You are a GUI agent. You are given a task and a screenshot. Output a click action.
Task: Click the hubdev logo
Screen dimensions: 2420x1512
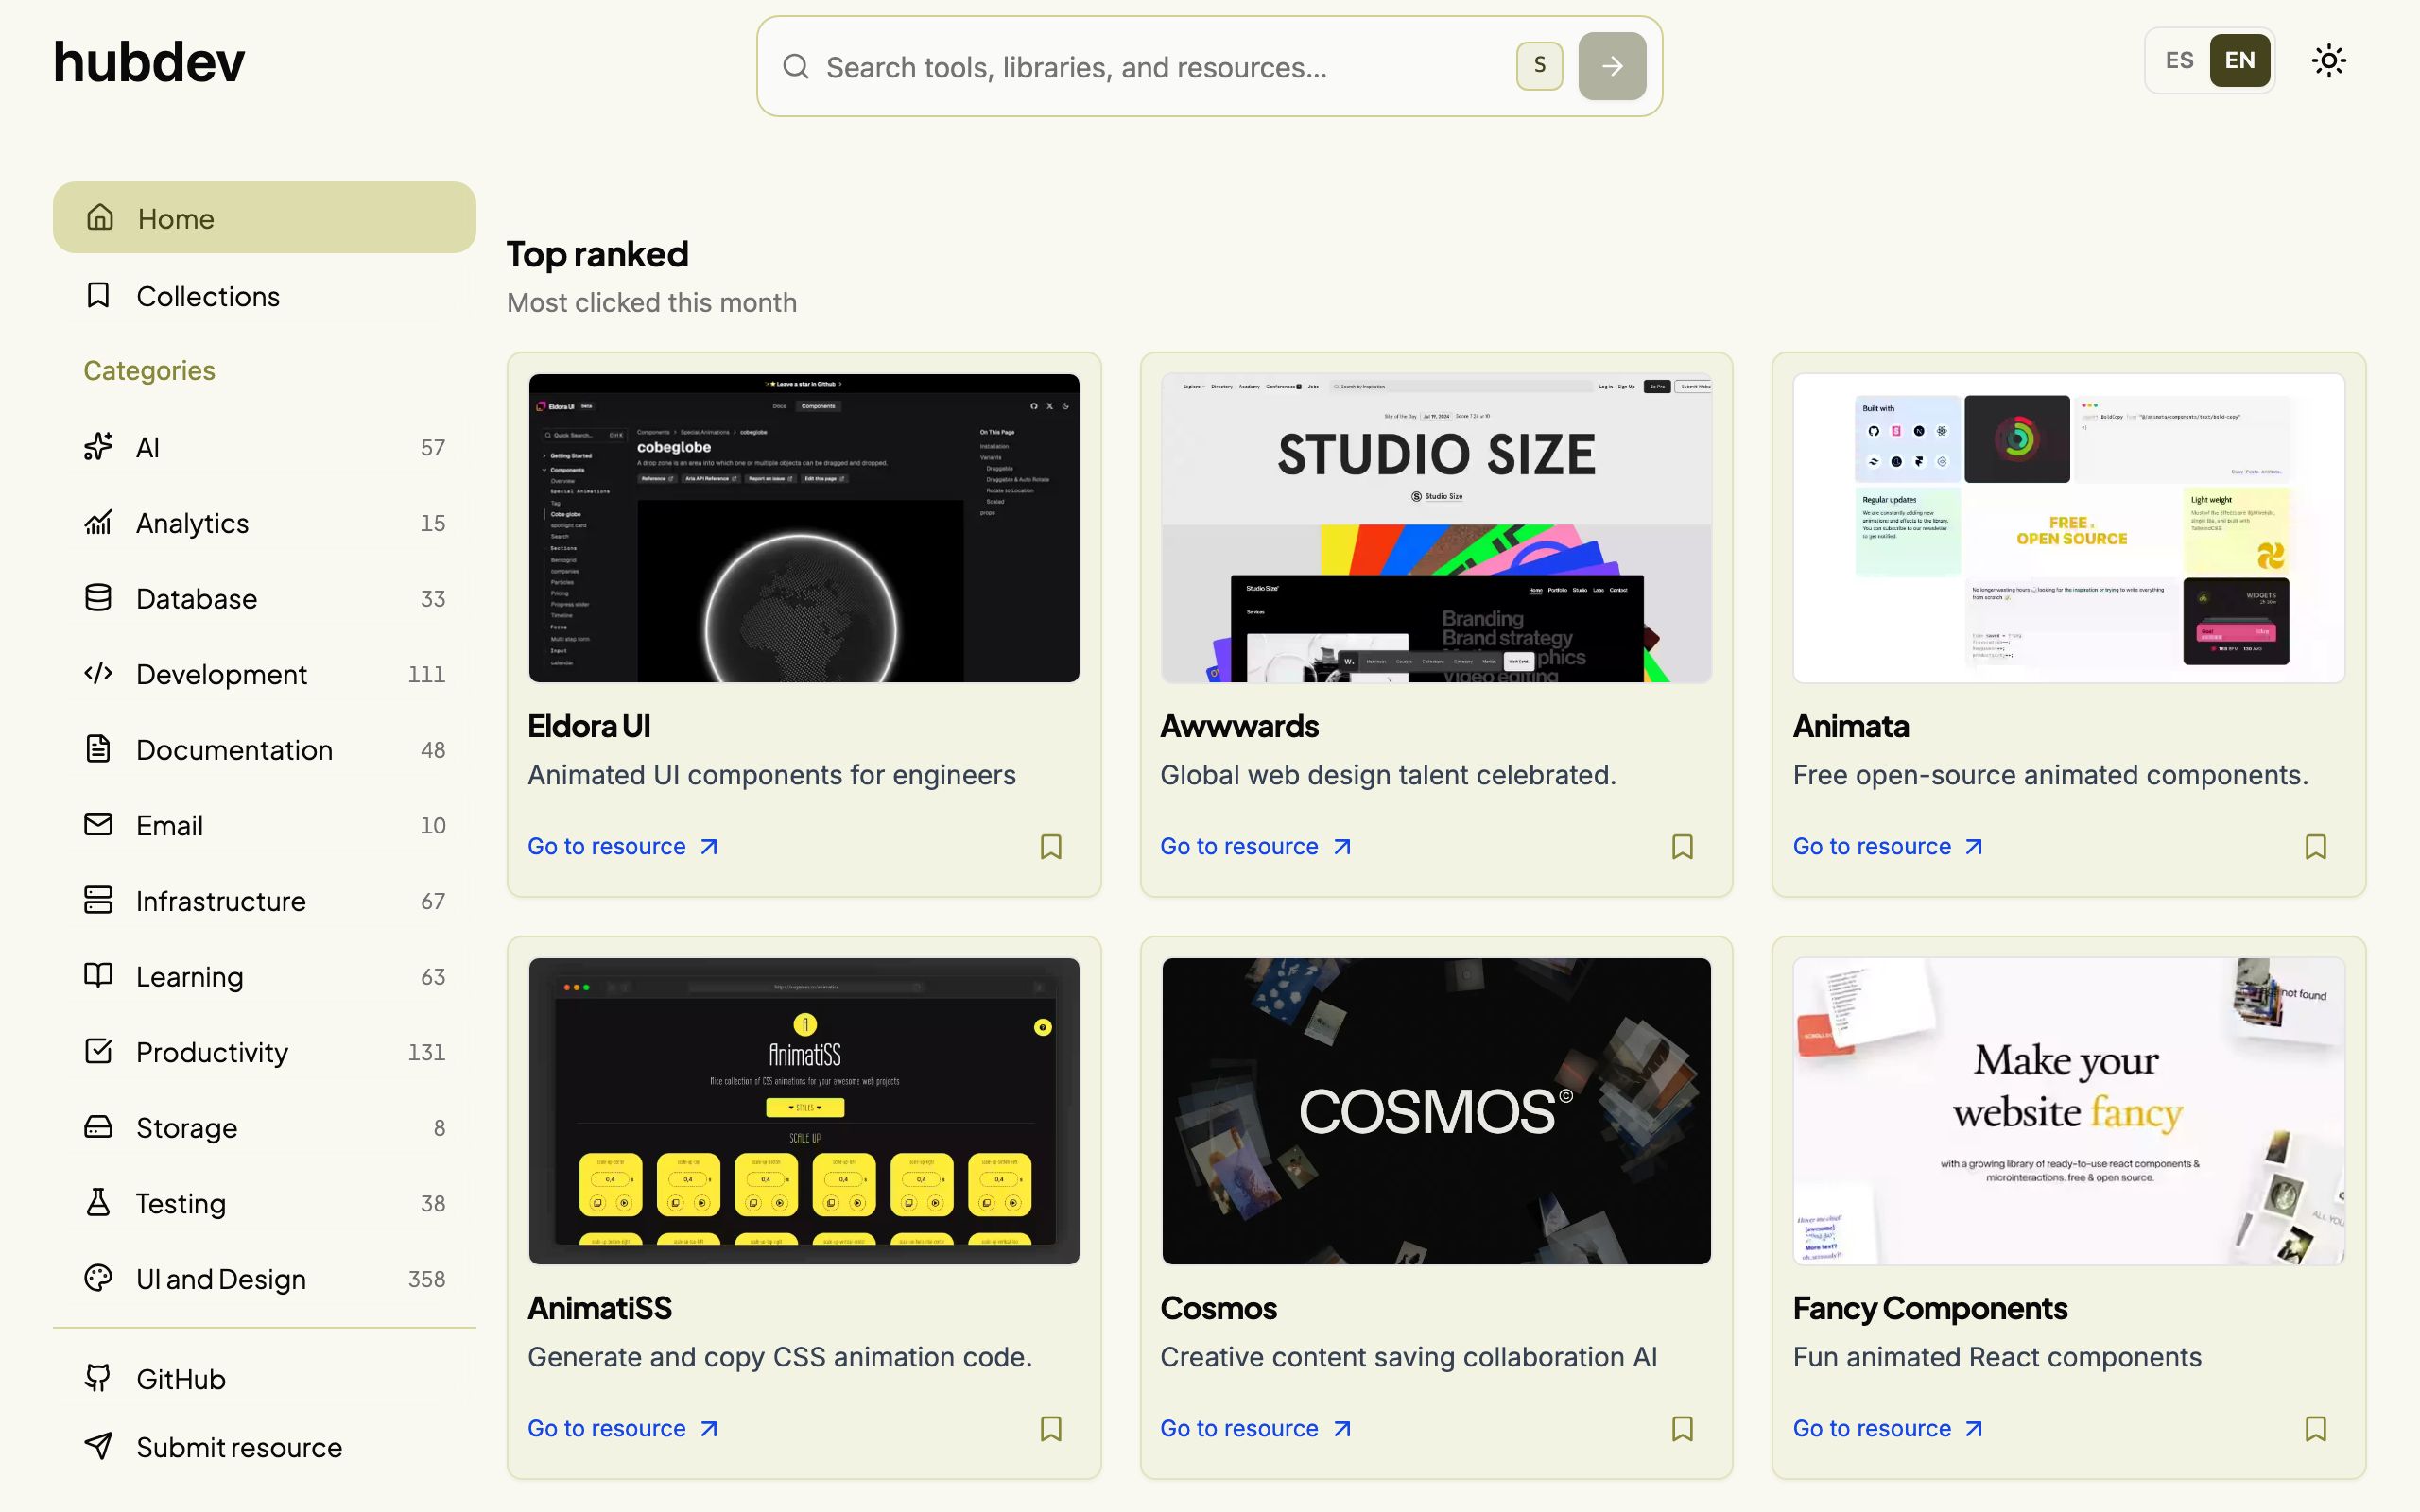coord(149,62)
